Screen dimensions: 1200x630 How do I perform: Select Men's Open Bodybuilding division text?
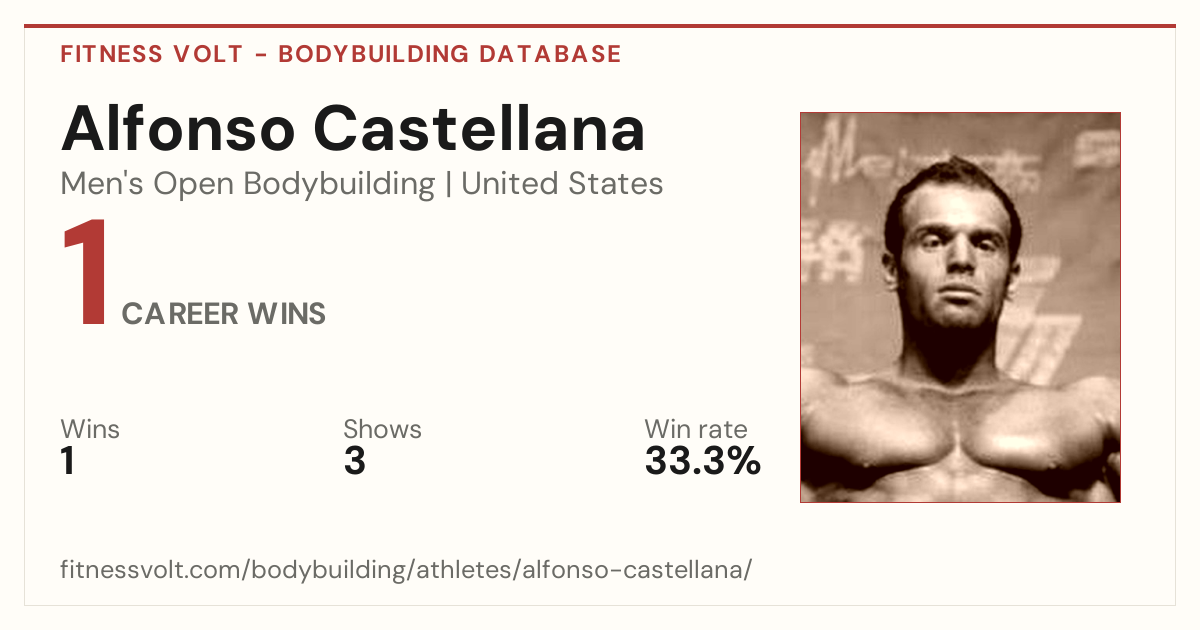tap(248, 184)
